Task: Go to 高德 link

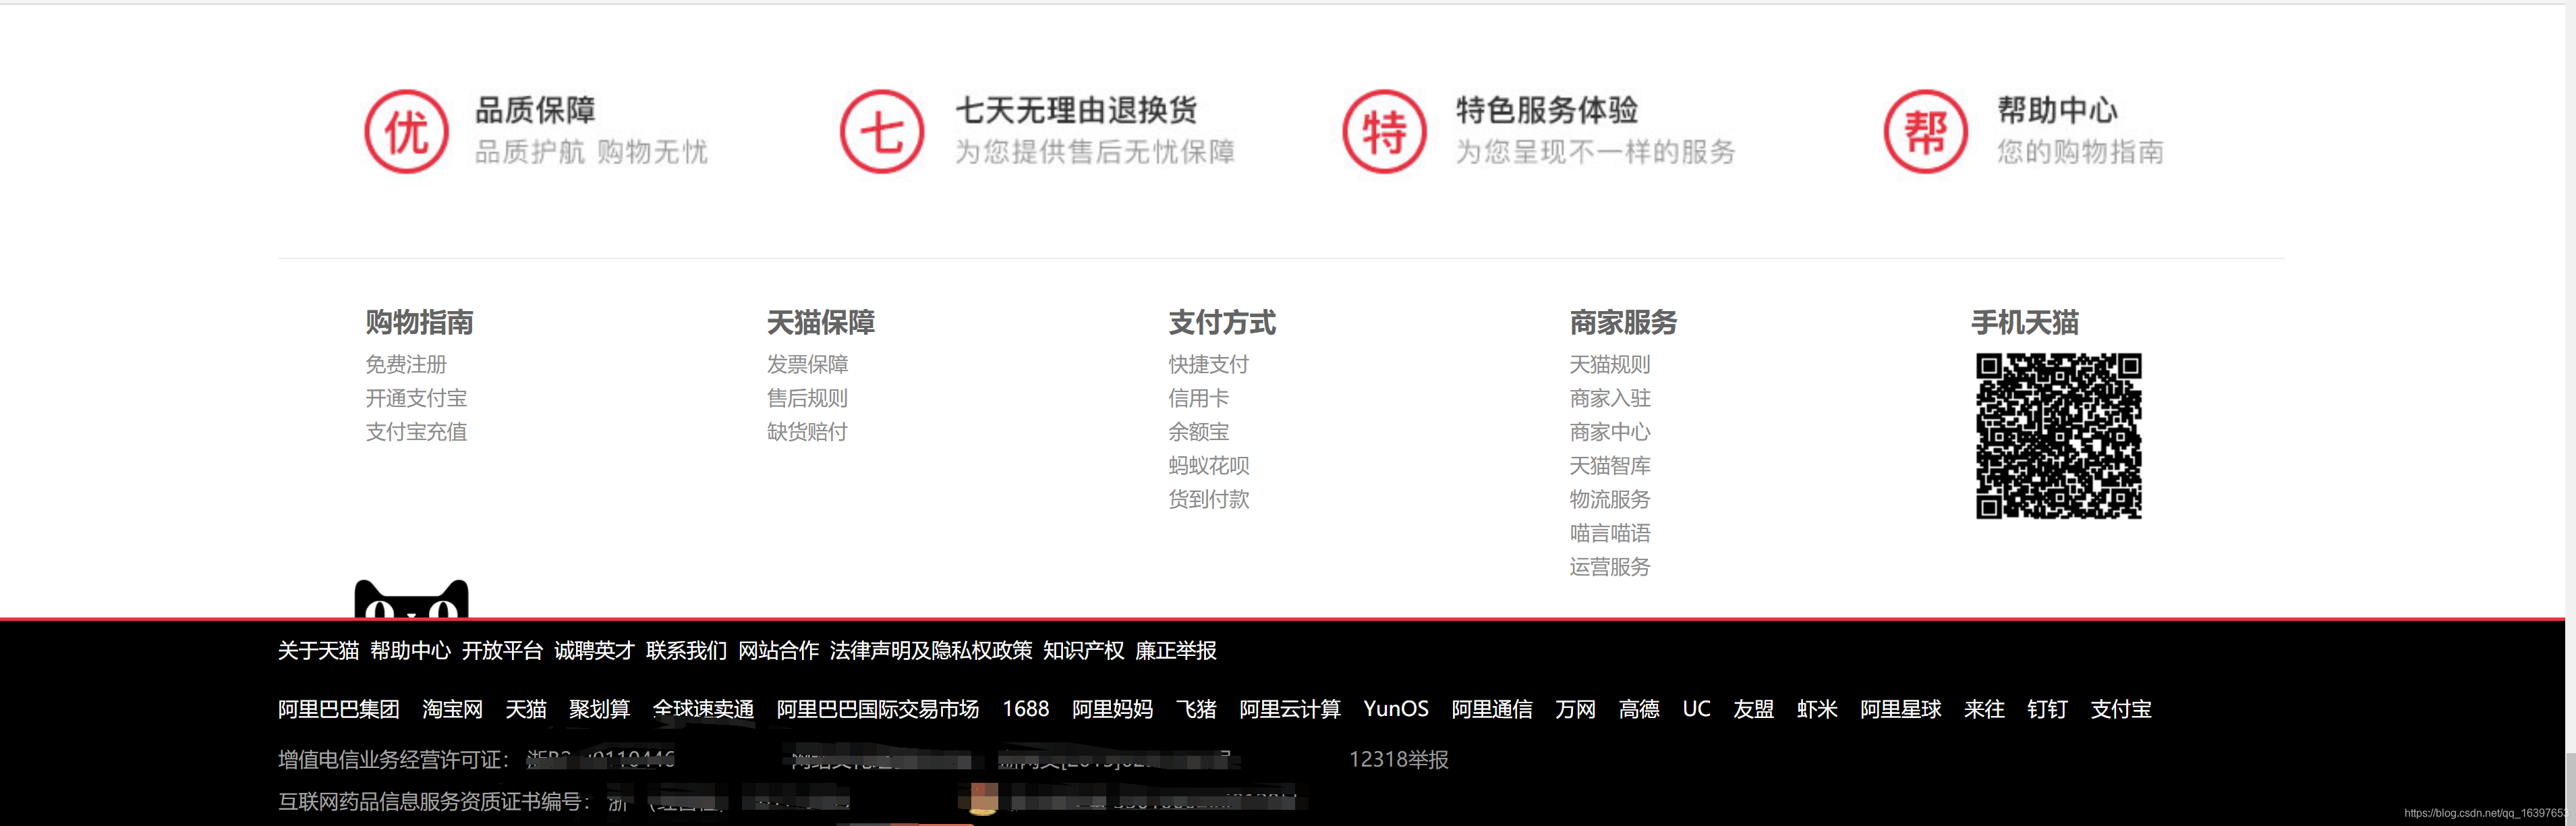Action: click(x=1639, y=709)
